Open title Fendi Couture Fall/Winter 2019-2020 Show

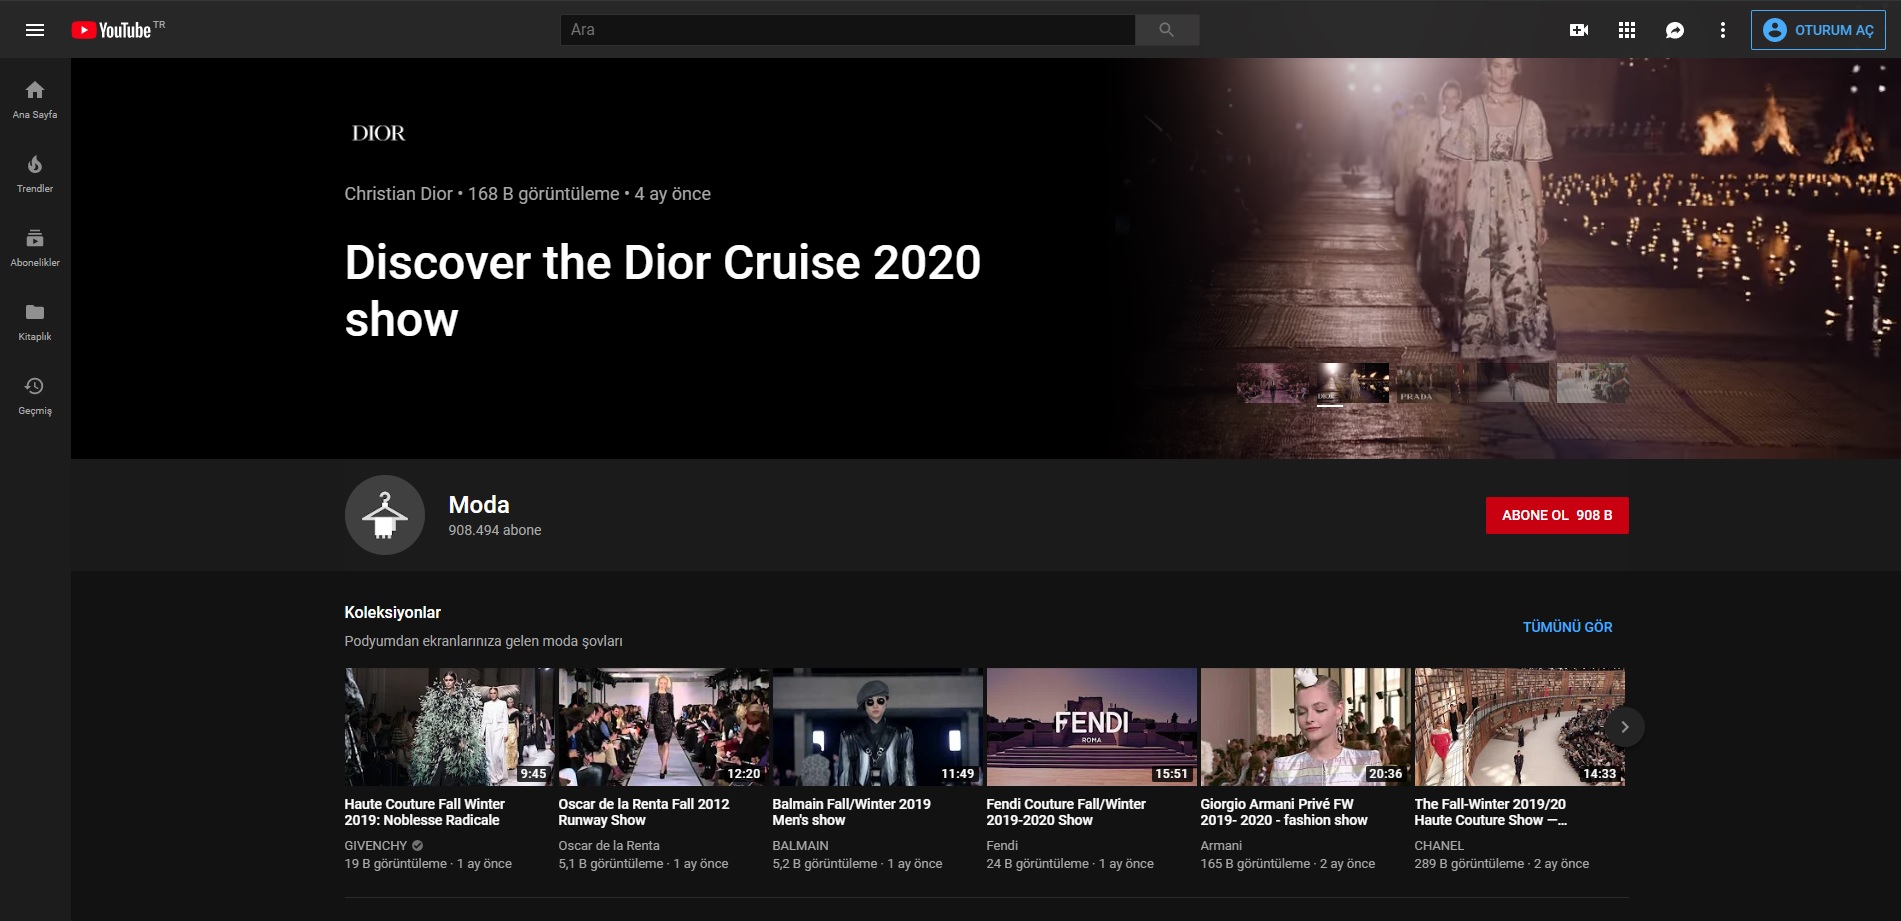click(1066, 812)
